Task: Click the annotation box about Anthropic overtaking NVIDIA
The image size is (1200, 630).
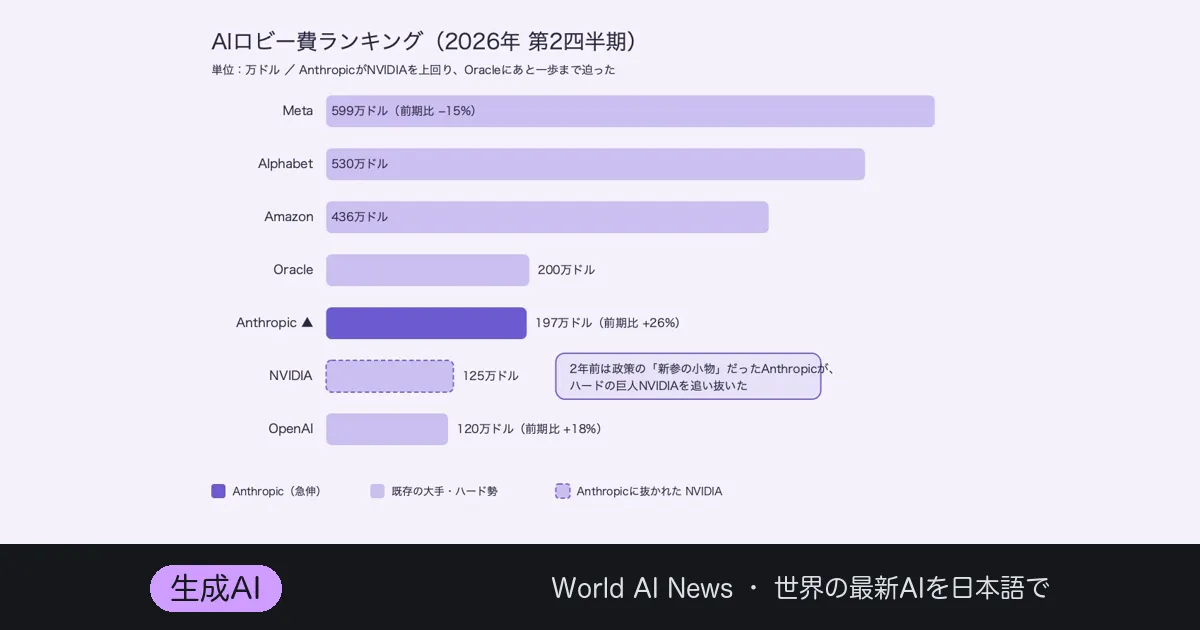Action: 688,376
